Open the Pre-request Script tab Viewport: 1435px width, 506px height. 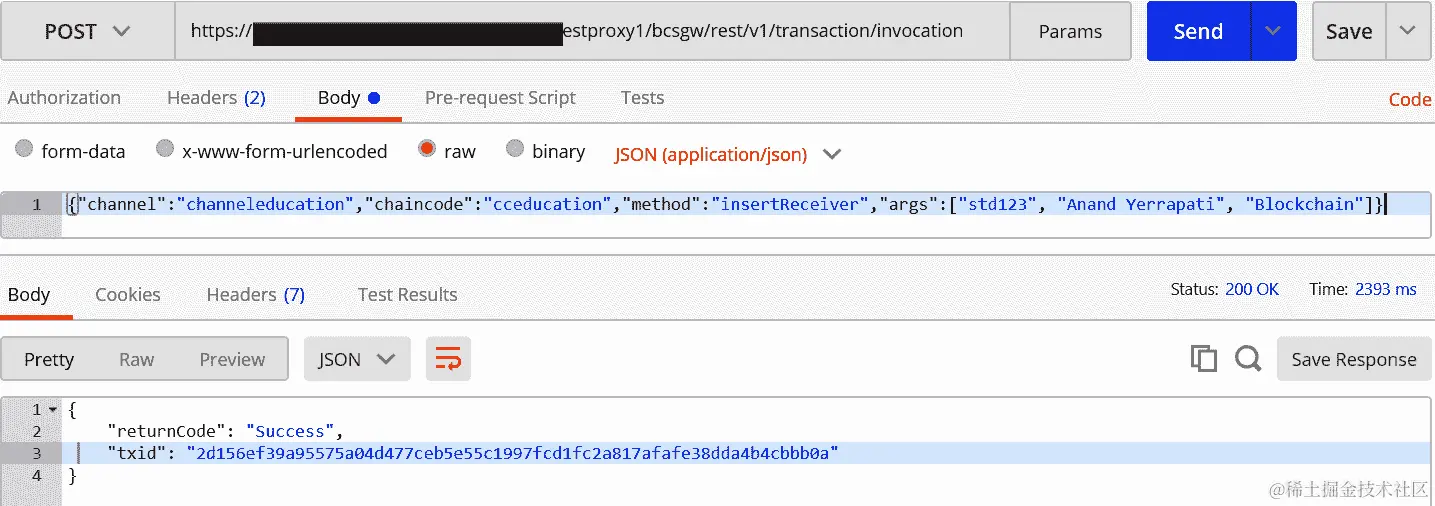[x=500, y=98]
